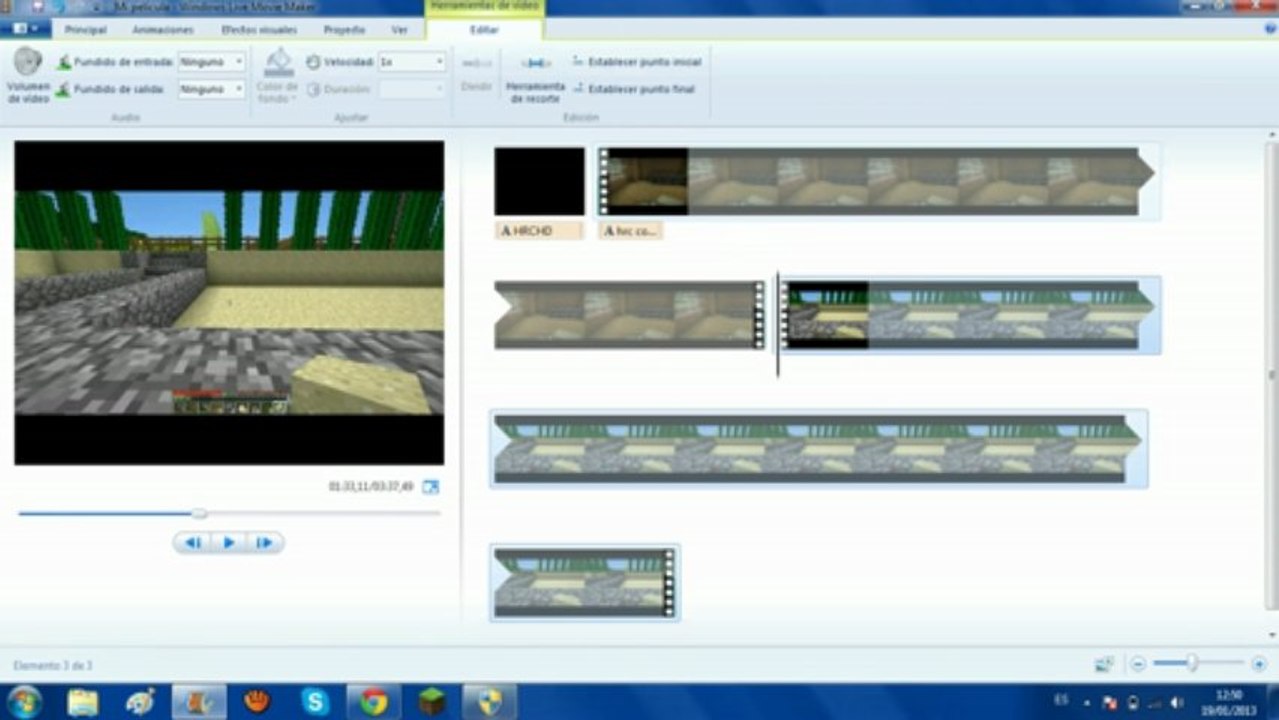Click Establecer punto final
1279x720 pixels.
[634, 89]
